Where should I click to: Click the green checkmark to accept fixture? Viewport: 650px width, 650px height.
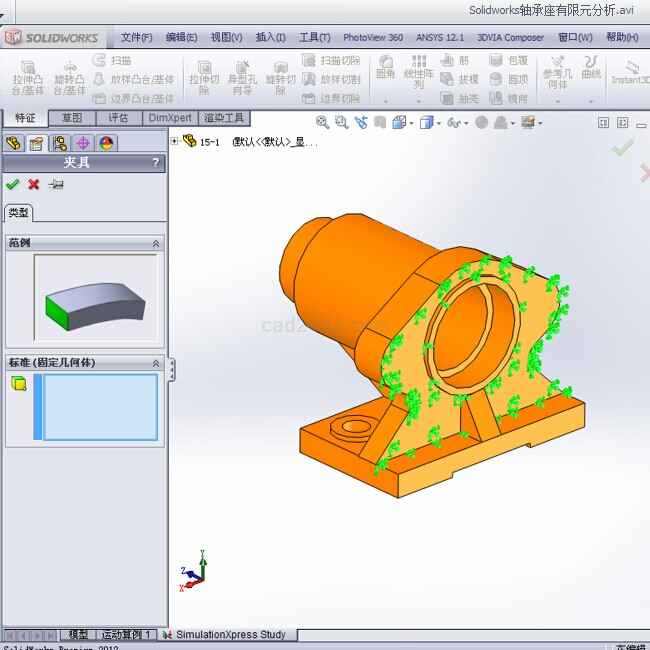coord(12,184)
